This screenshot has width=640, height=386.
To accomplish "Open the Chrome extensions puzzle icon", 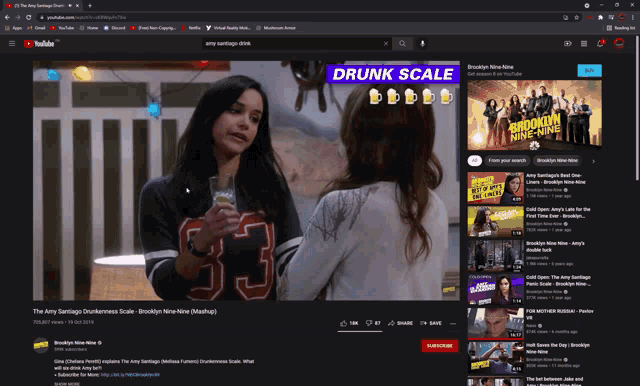I will [x=600, y=17].
